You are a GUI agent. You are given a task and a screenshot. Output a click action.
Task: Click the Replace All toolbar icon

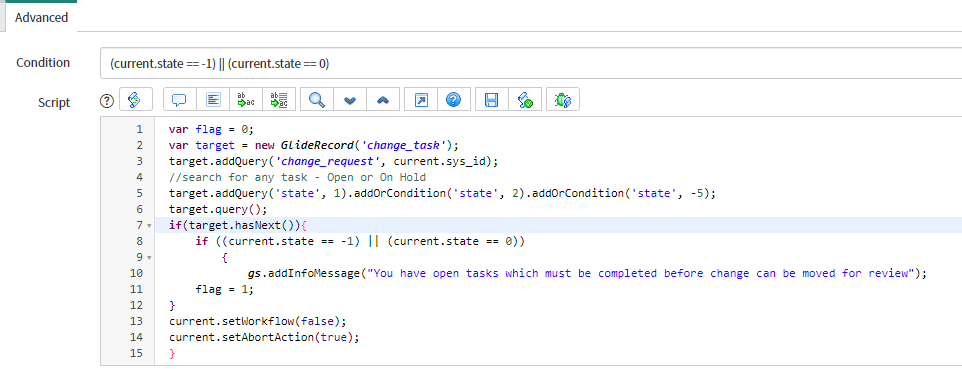279,100
